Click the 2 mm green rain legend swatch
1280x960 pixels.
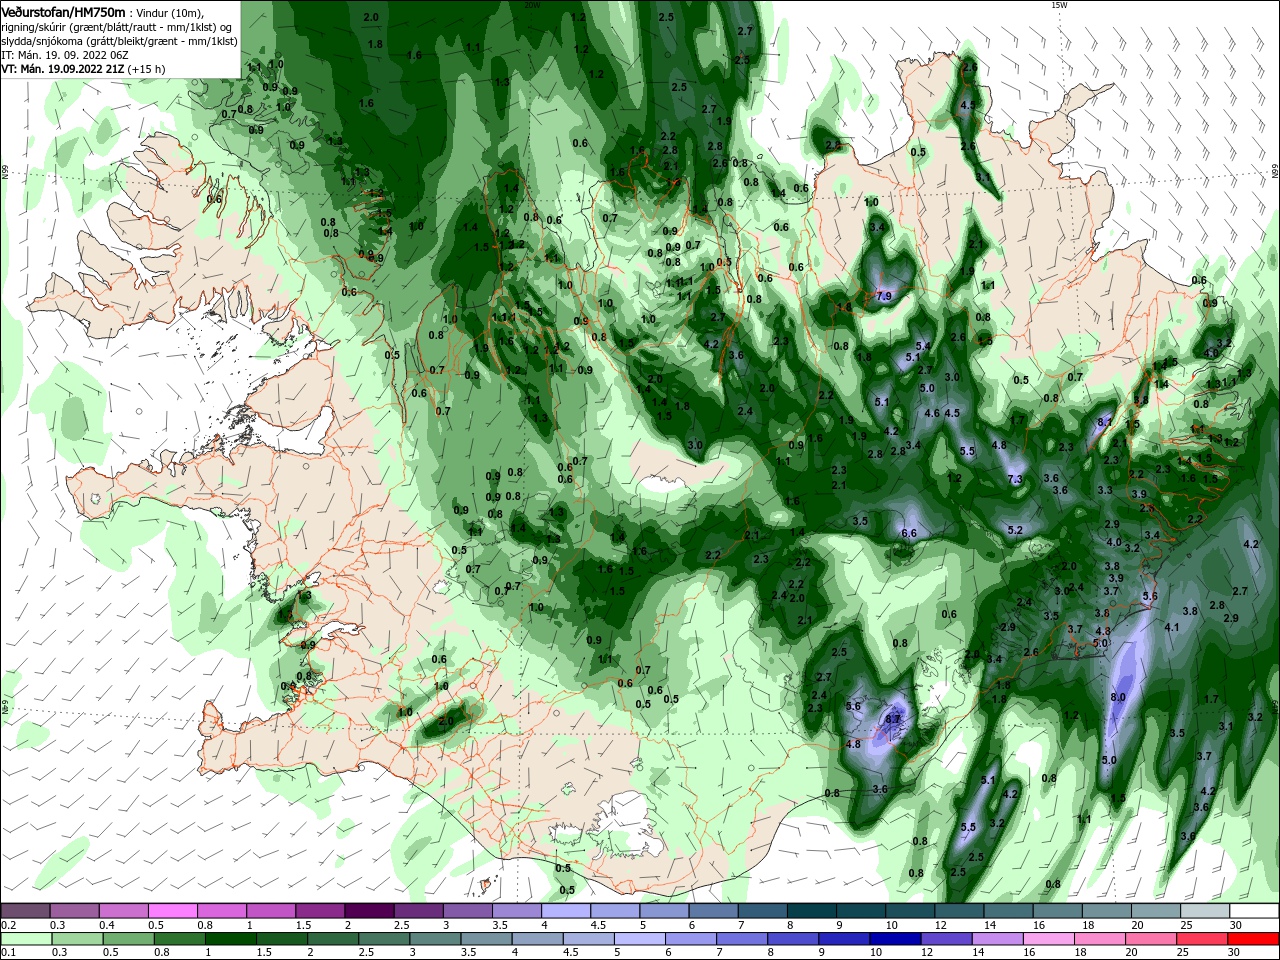pyautogui.click(x=333, y=939)
